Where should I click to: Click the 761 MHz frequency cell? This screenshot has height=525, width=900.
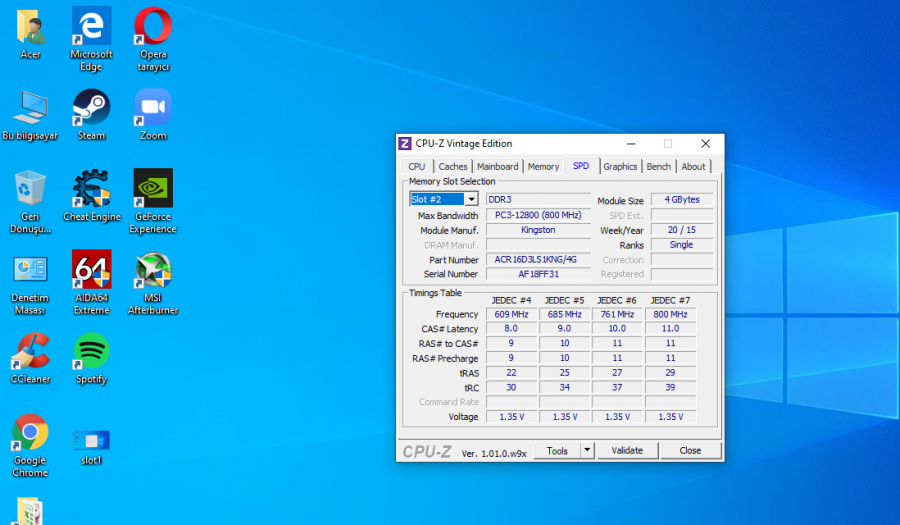coord(618,314)
